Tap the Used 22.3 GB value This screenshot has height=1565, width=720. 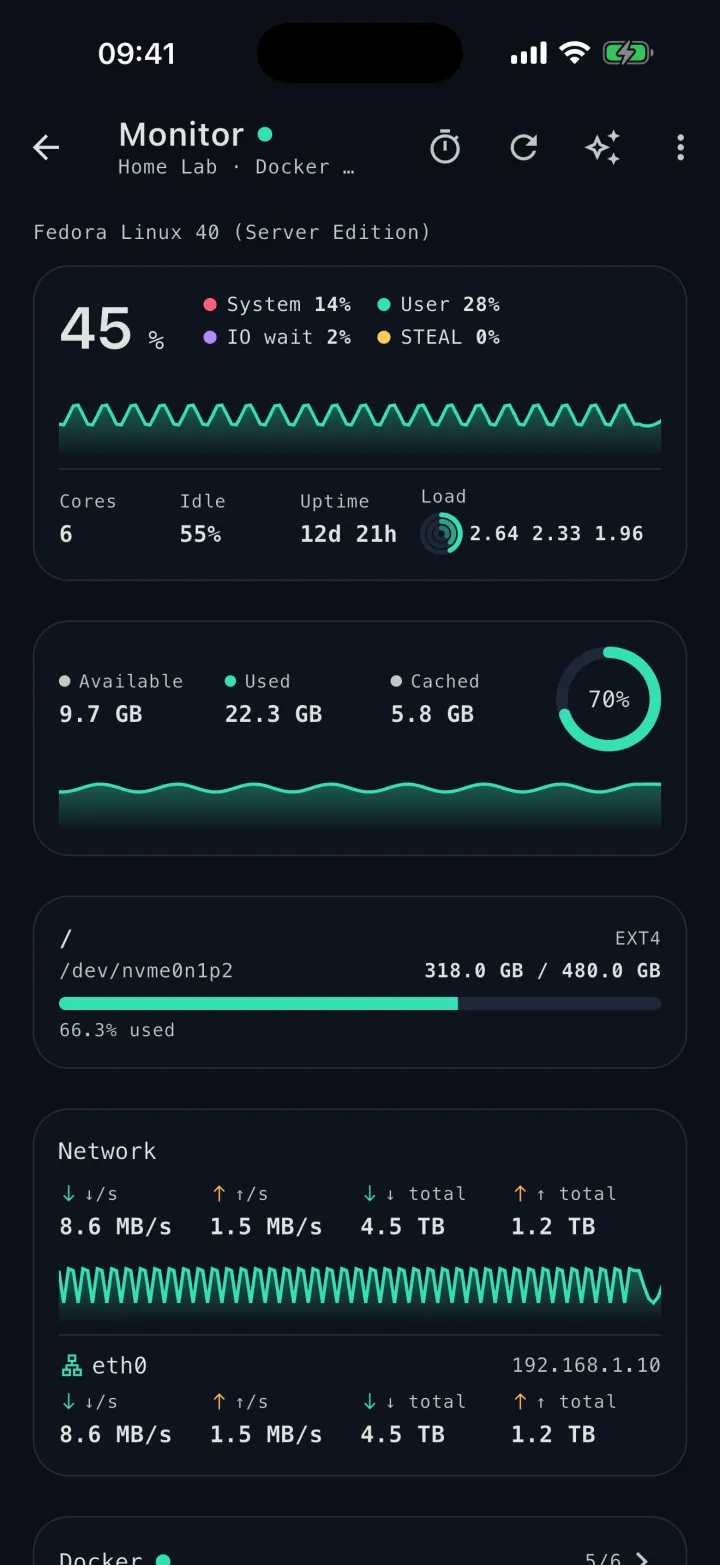(273, 714)
